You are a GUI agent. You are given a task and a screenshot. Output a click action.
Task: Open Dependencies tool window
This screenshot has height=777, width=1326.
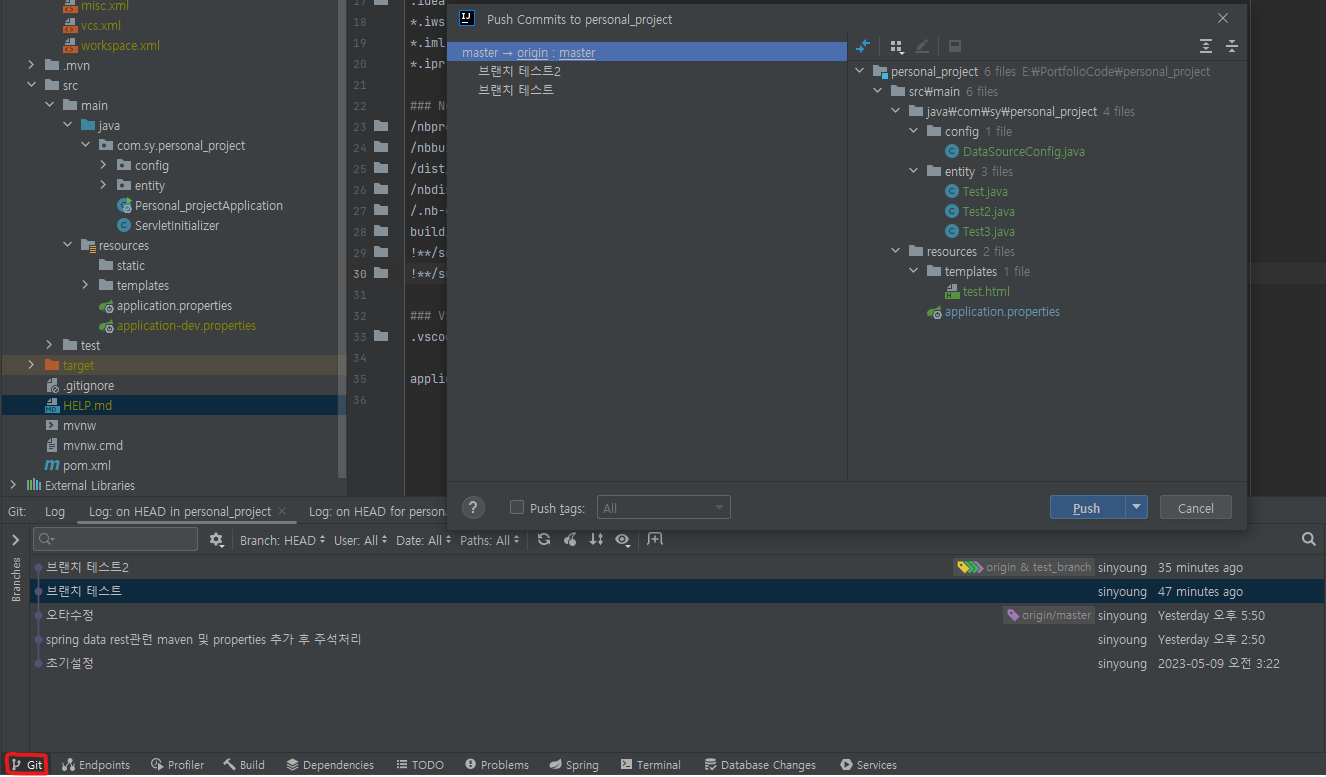coord(330,765)
